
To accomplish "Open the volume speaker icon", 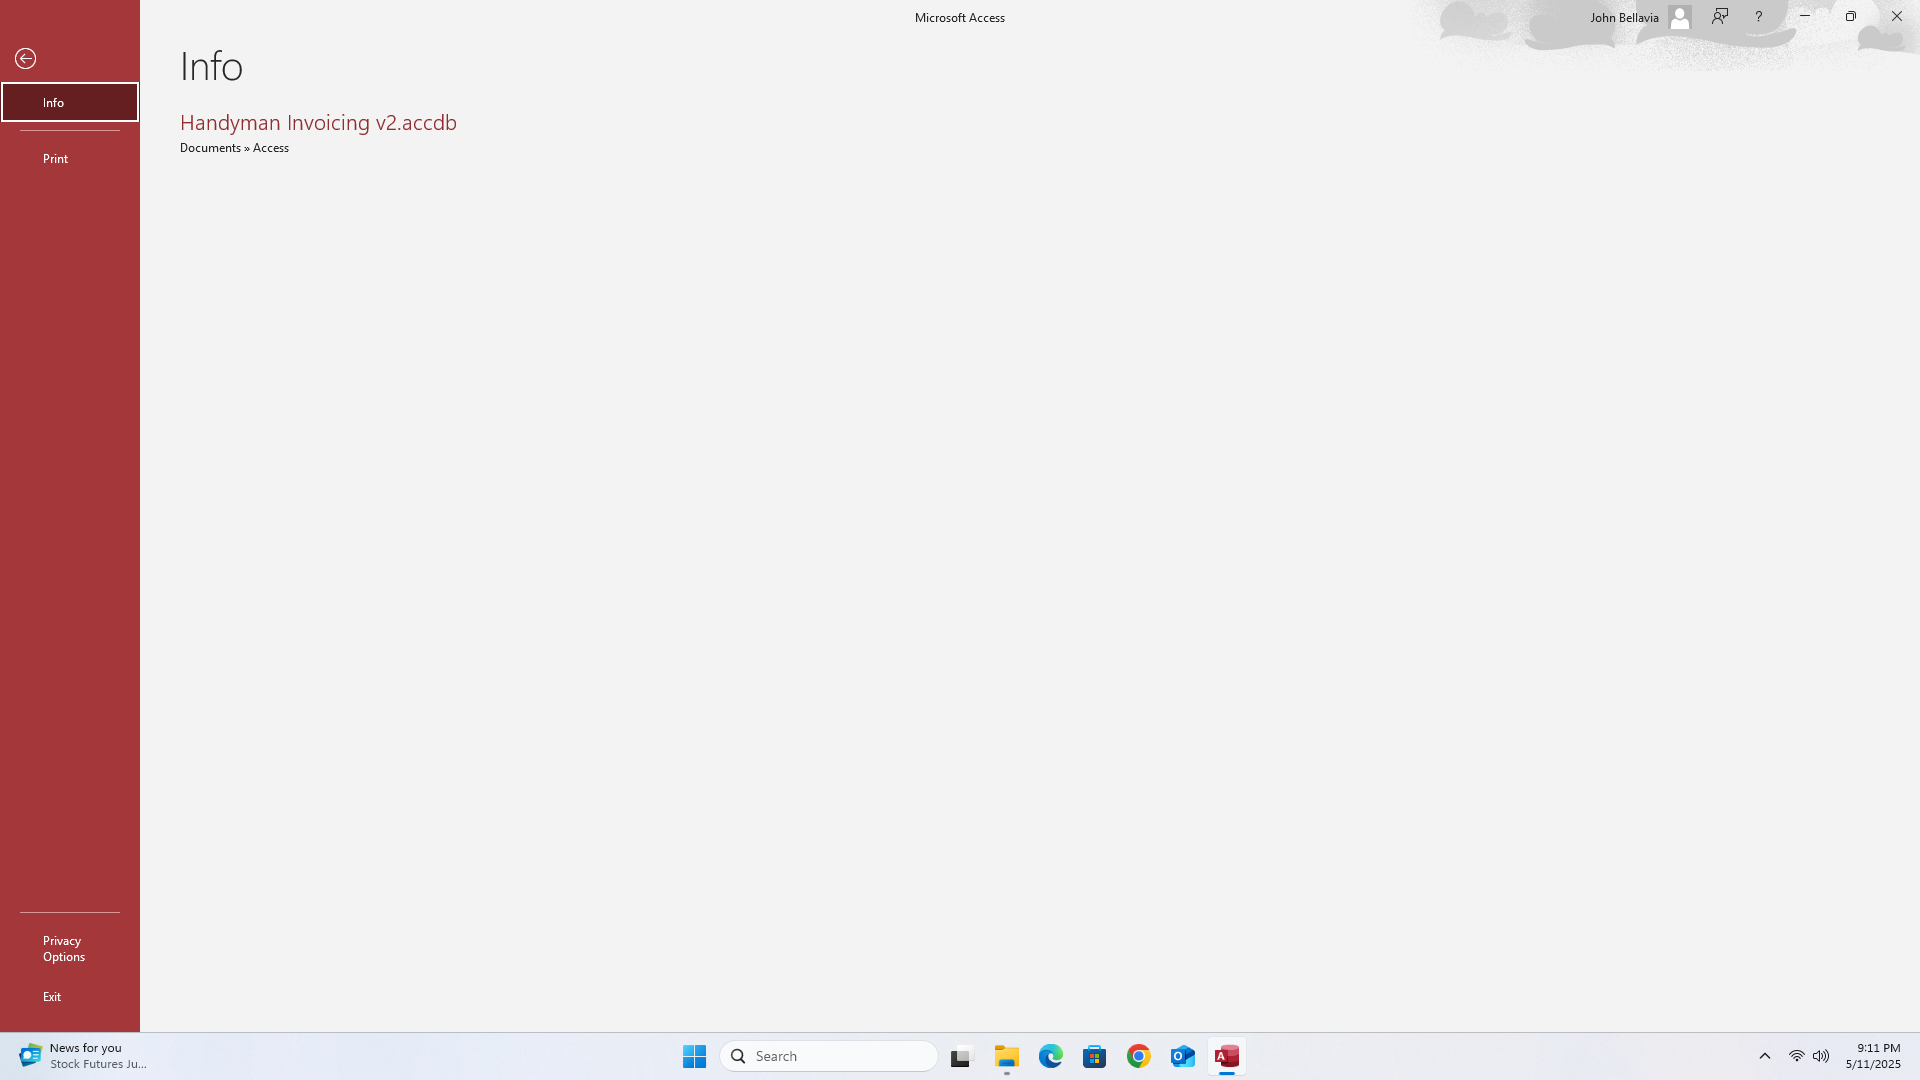I will [x=1821, y=1056].
